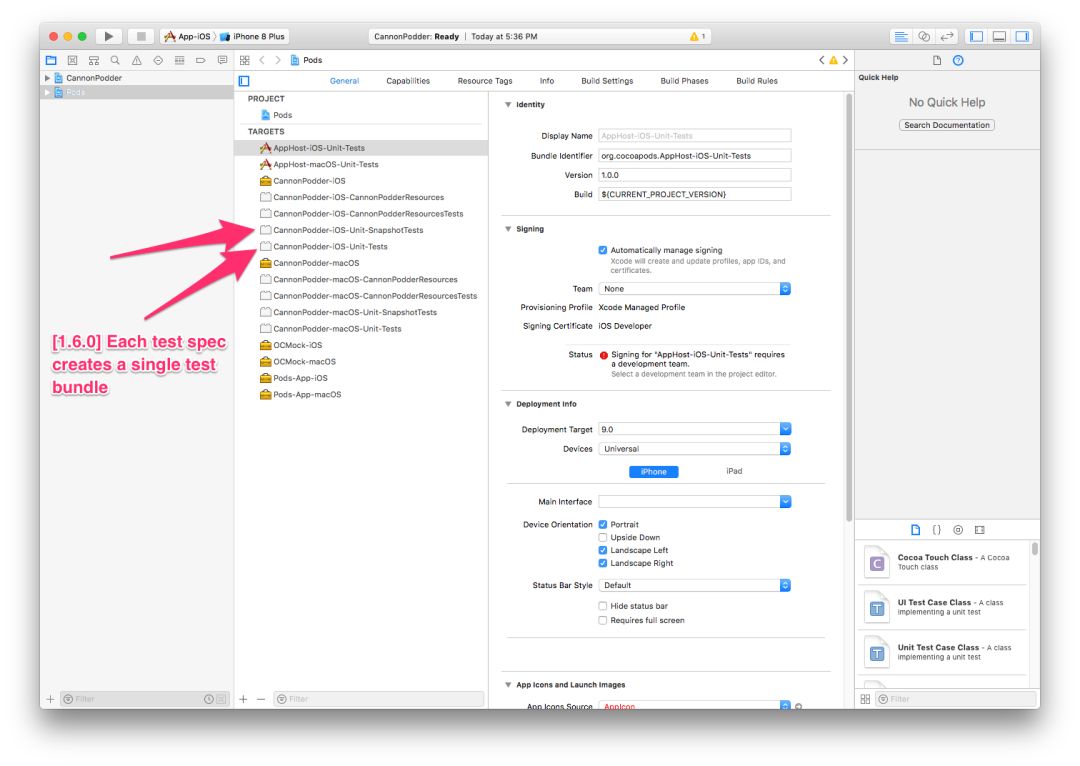Click the warning indicator in activity bar
Image resolution: width=1080 pixels, height=766 pixels.
click(698, 37)
